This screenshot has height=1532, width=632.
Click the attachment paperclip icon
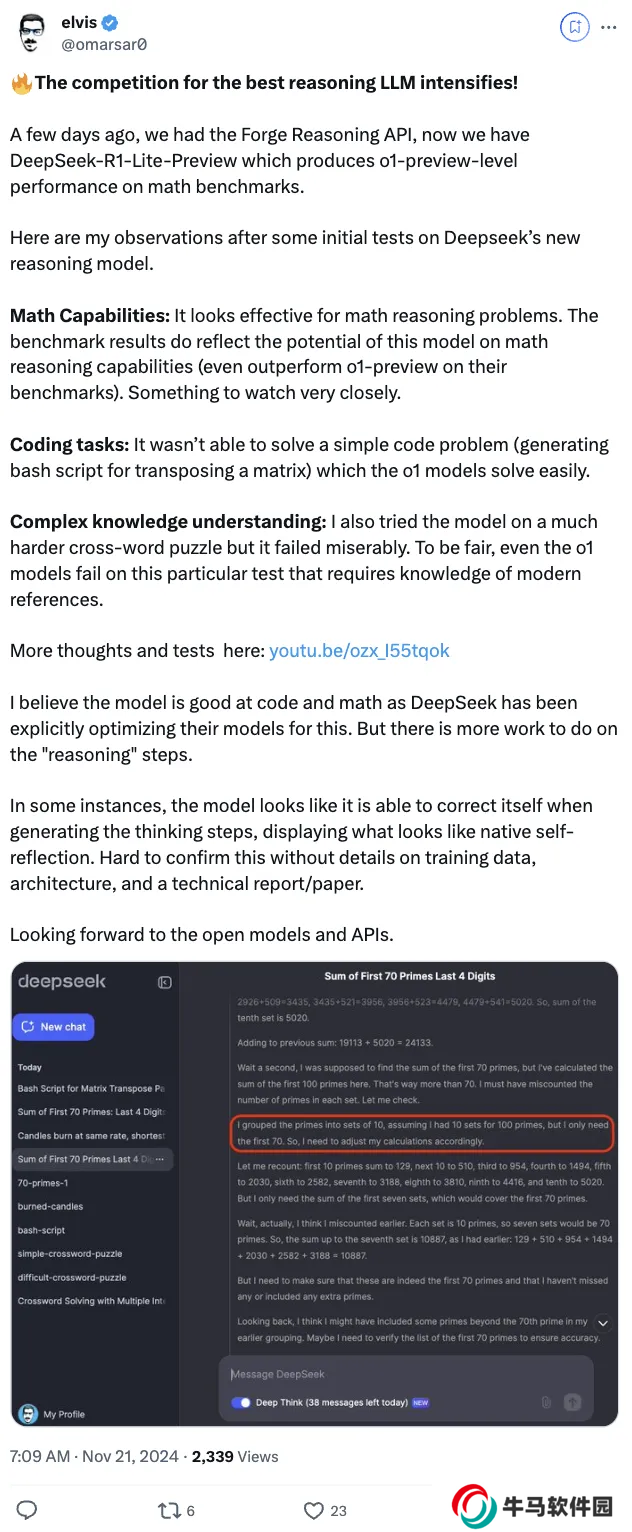coord(546,1402)
